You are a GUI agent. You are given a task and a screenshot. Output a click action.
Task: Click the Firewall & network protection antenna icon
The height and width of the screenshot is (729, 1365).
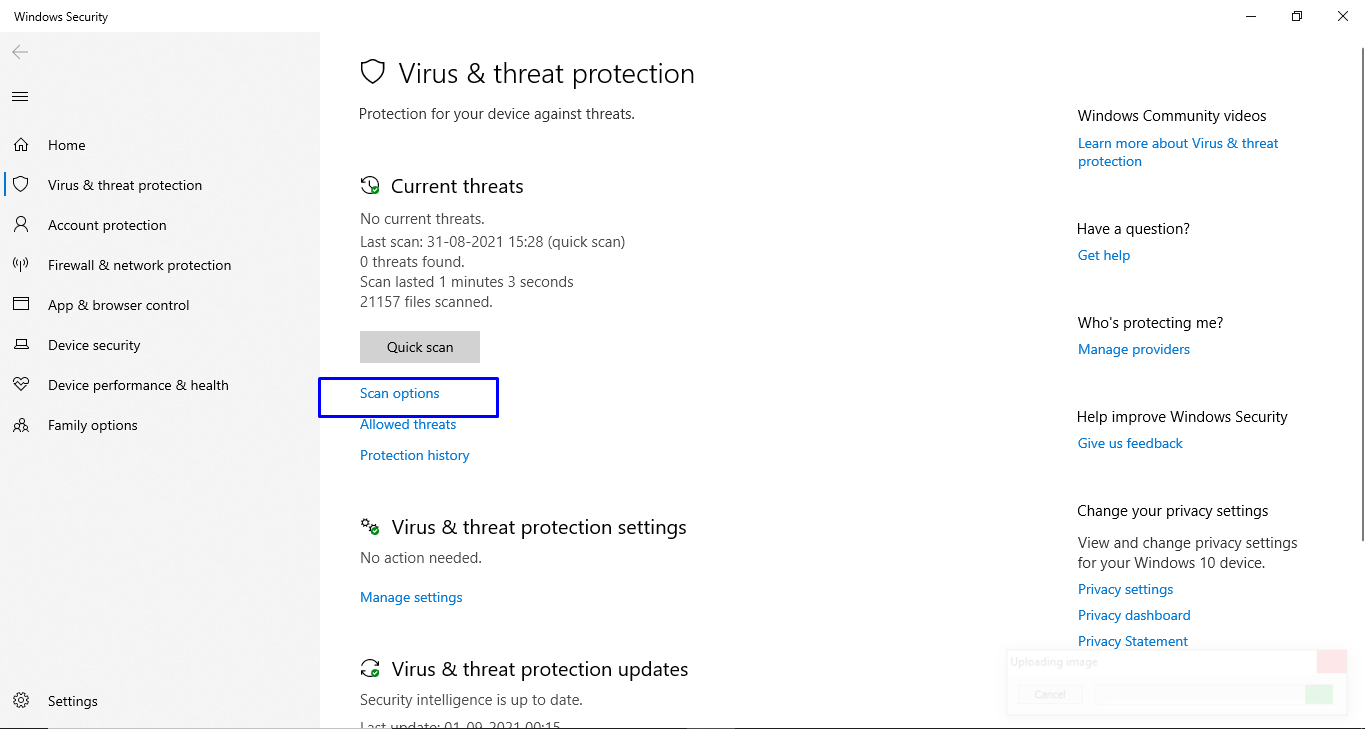coord(21,265)
